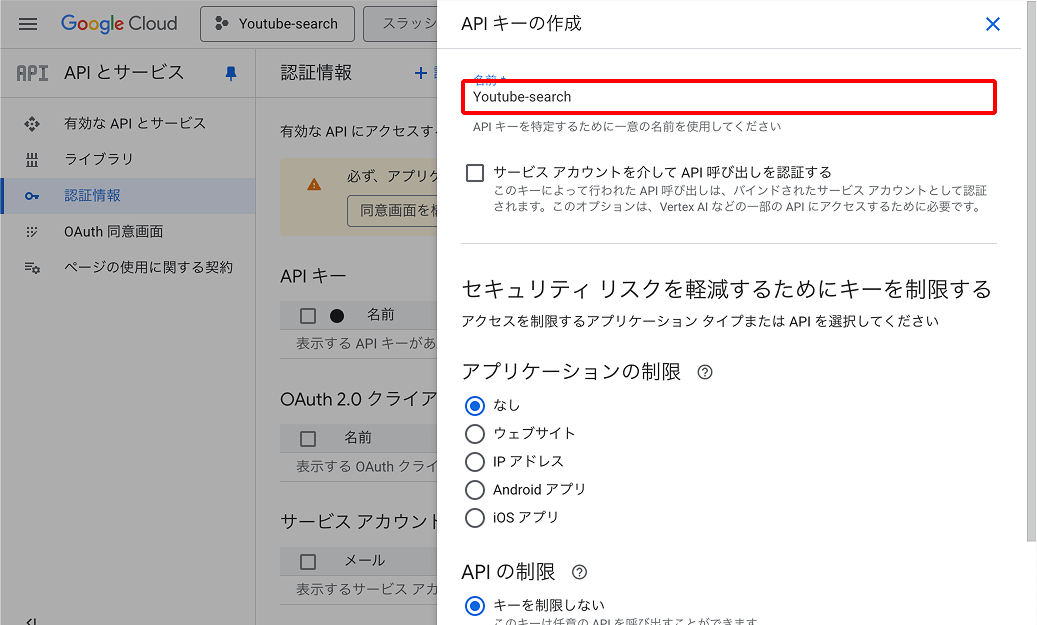Close the API key creation panel
The image size is (1037, 625).
(x=992, y=24)
